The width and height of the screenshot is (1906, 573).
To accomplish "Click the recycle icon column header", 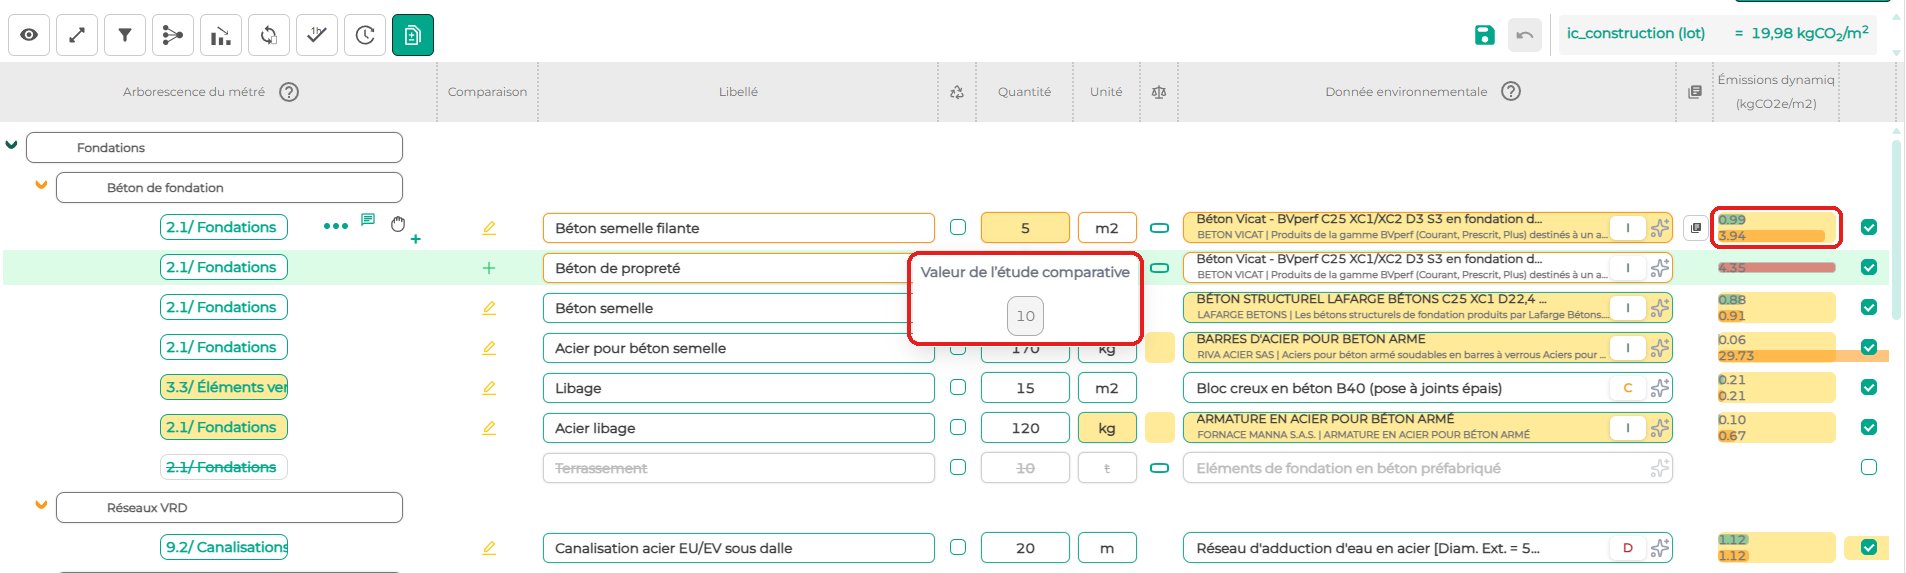I will click(x=957, y=92).
